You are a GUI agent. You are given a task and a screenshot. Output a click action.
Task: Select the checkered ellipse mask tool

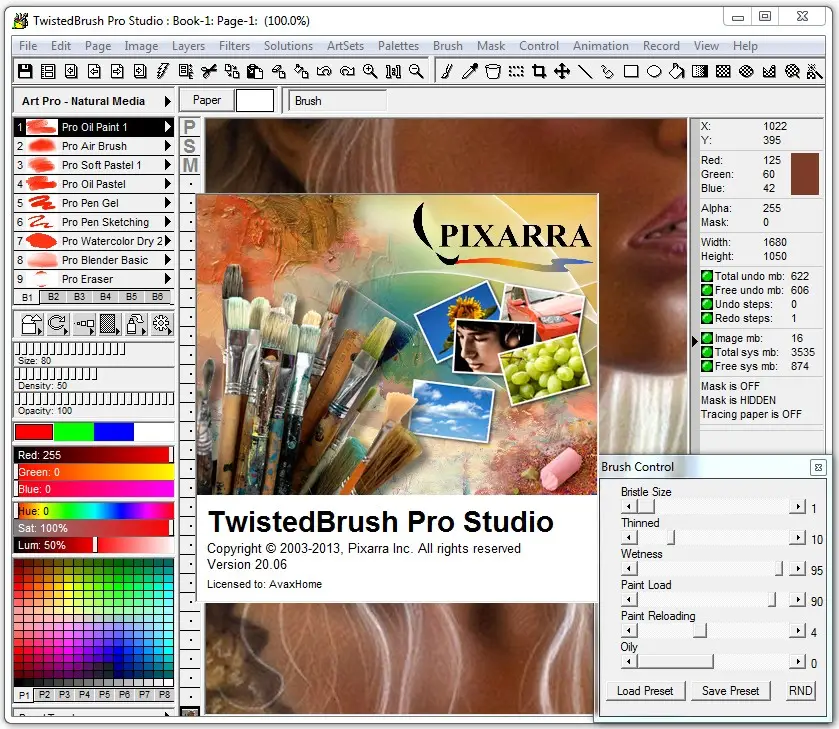(x=746, y=71)
